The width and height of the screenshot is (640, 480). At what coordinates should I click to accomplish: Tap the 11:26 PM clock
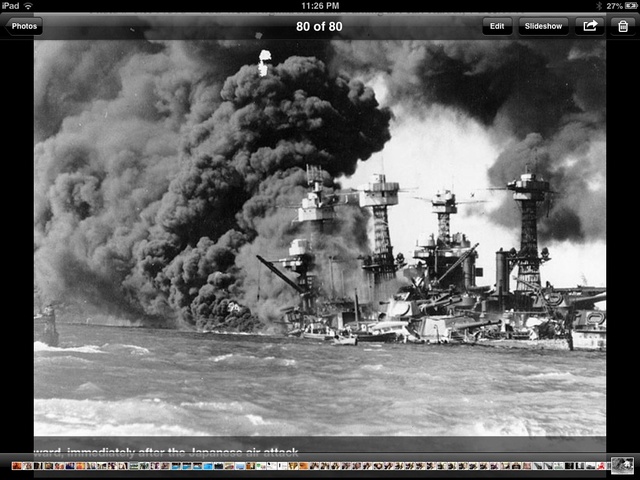tap(320, 6)
